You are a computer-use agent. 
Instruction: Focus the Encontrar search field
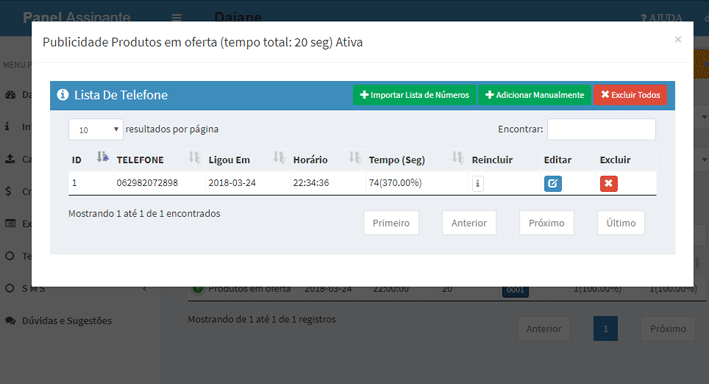[601, 129]
